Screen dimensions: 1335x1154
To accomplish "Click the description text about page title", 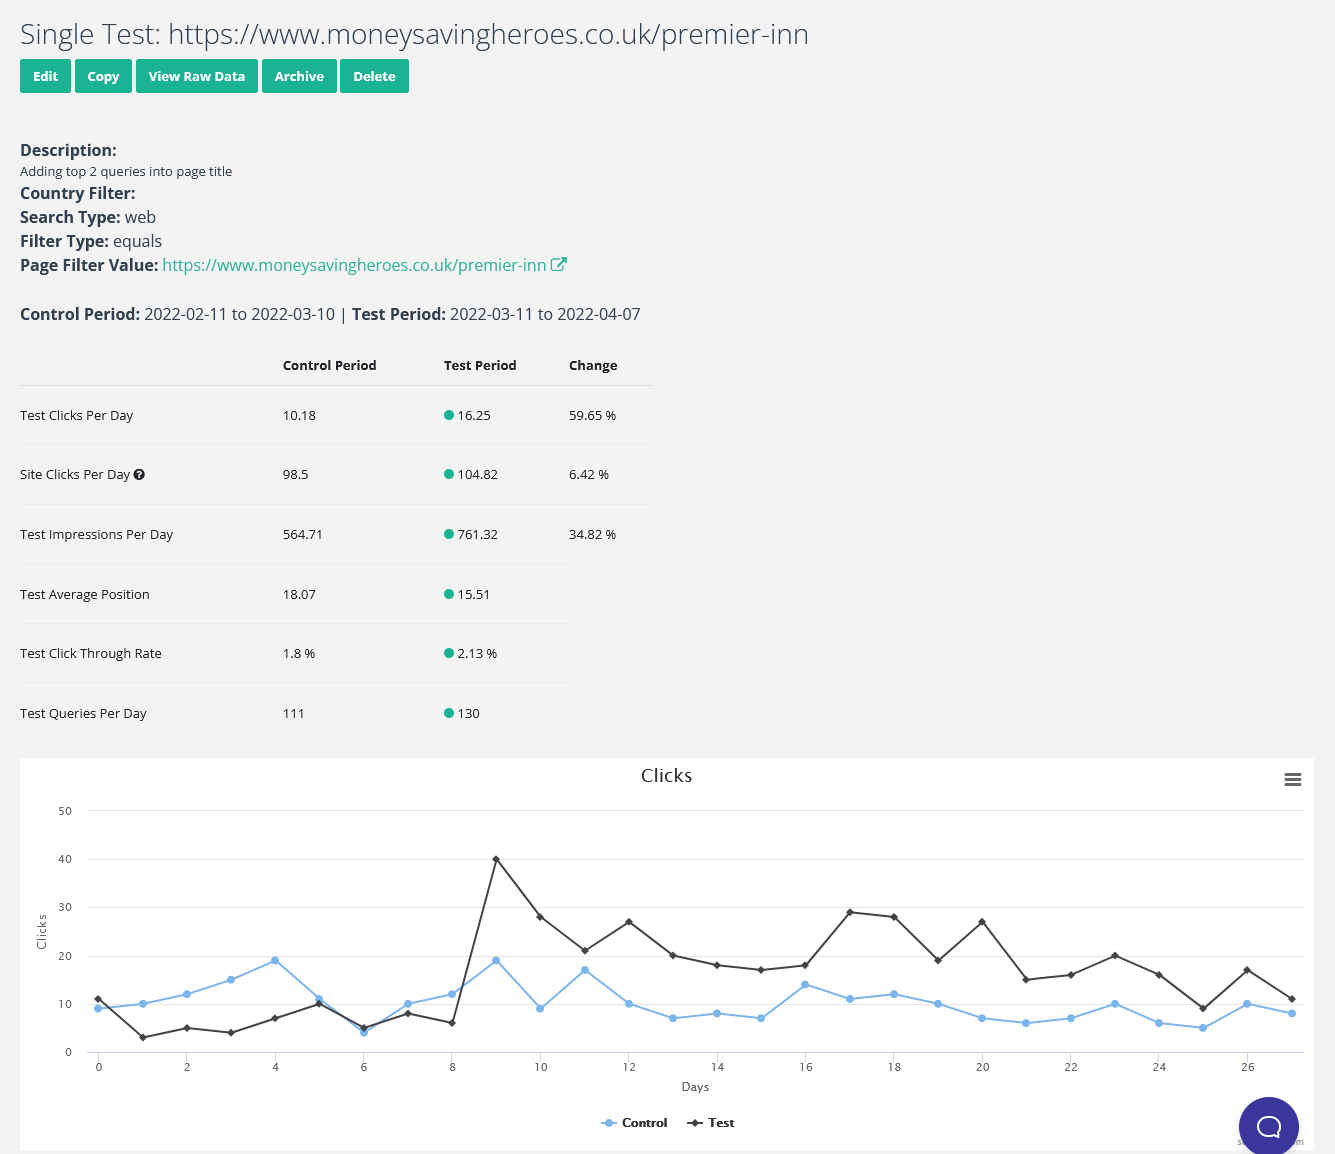I will [126, 171].
